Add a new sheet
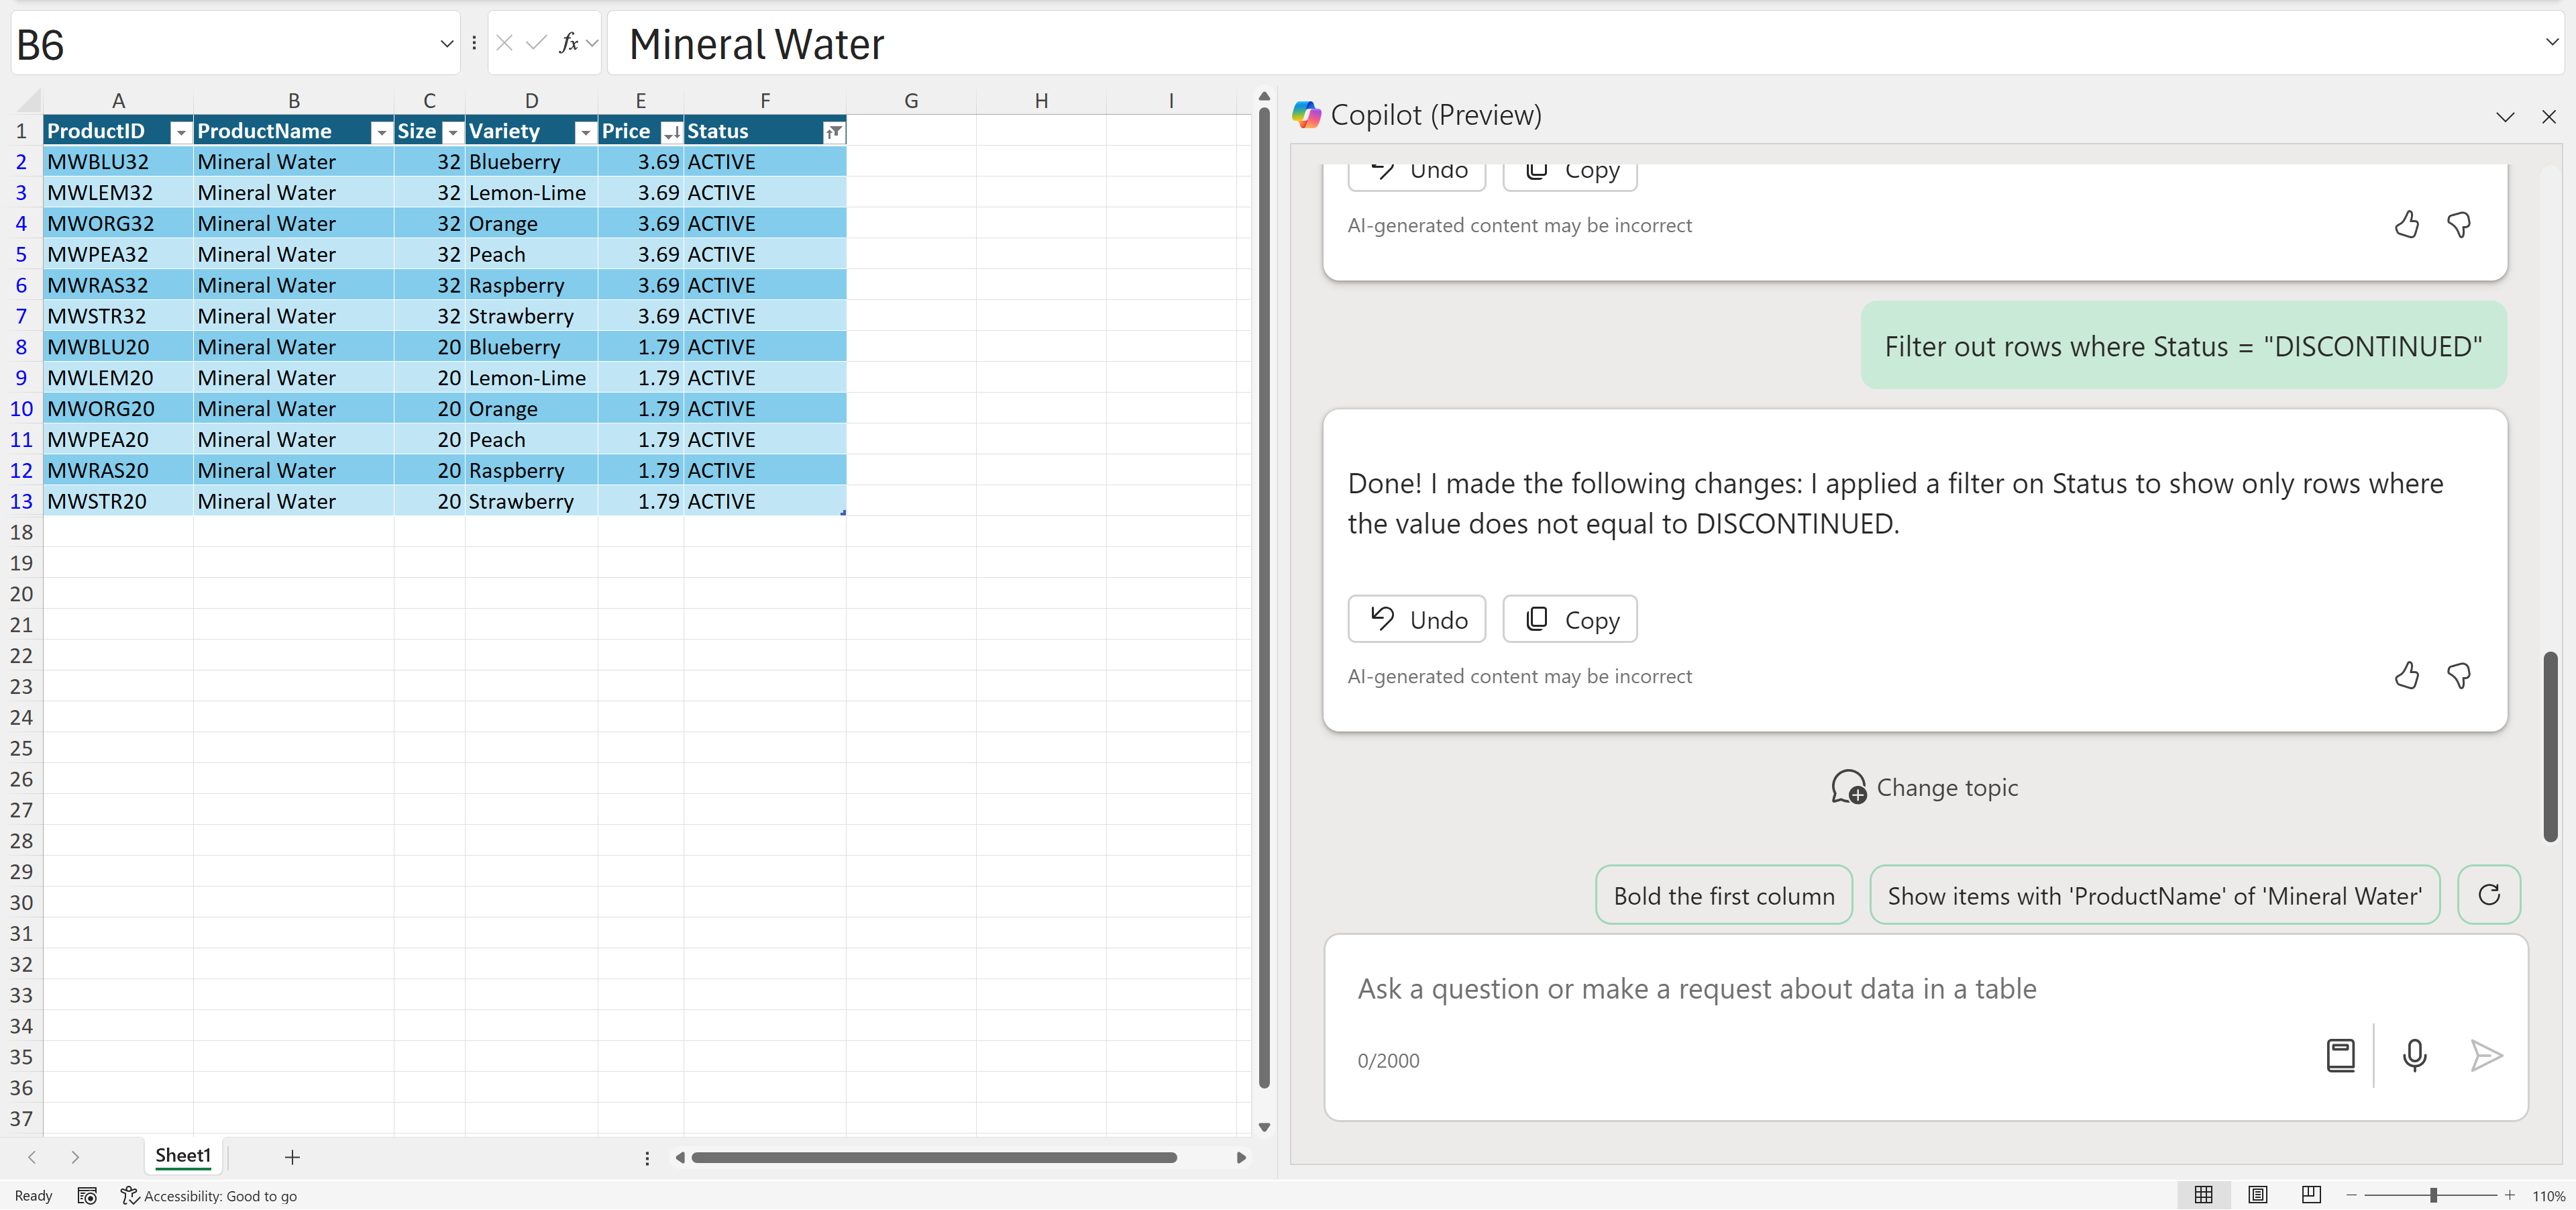The width and height of the screenshot is (2576, 1210). click(292, 1157)
